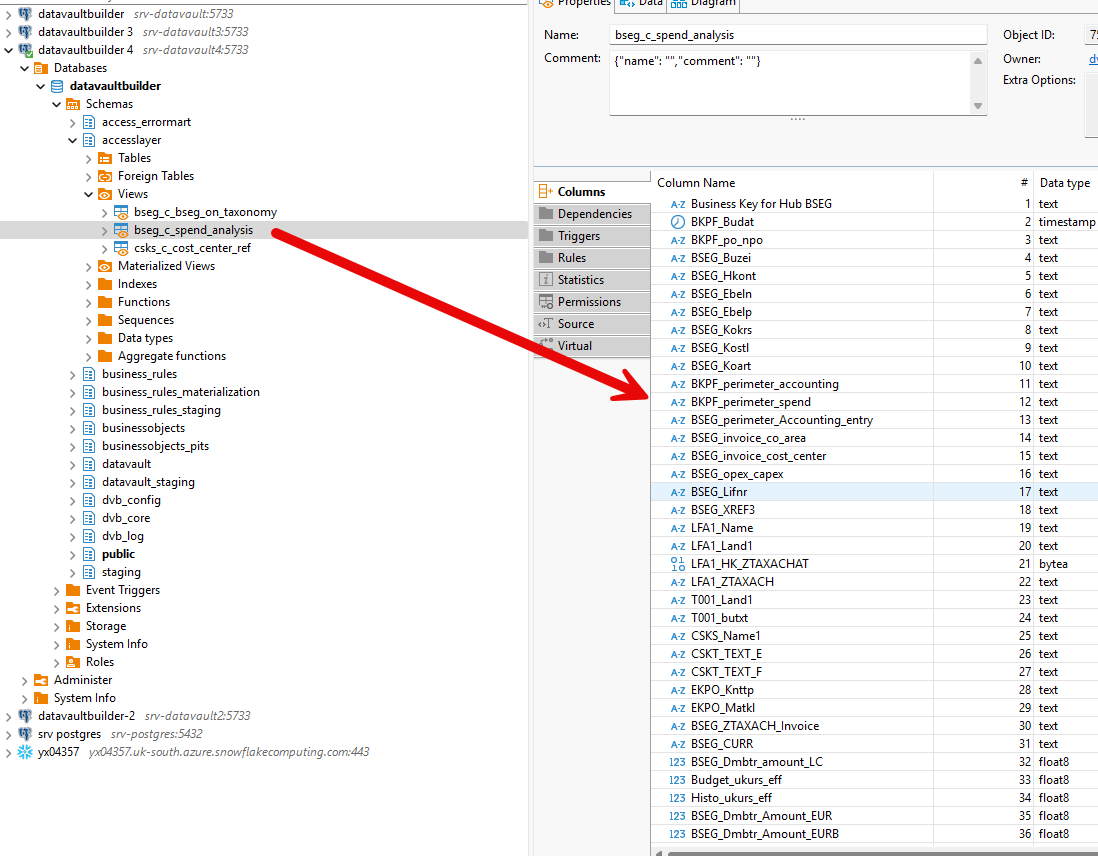Click into the Name input field
This screenshot has width=1098, height=856.
[x=797, y=35]
